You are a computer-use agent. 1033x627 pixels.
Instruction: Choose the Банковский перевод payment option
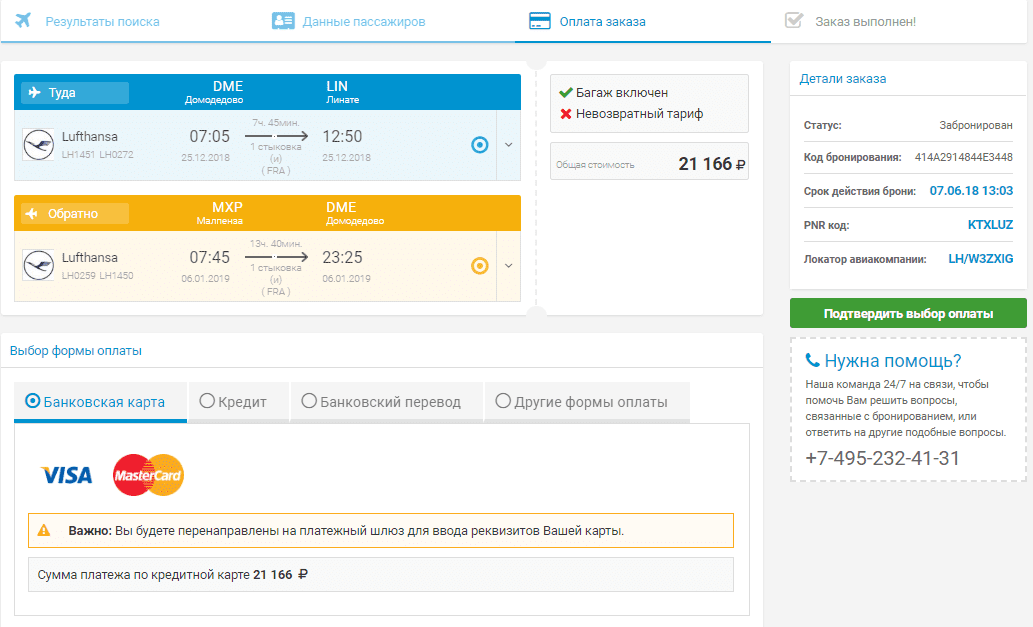coord(385,401)
